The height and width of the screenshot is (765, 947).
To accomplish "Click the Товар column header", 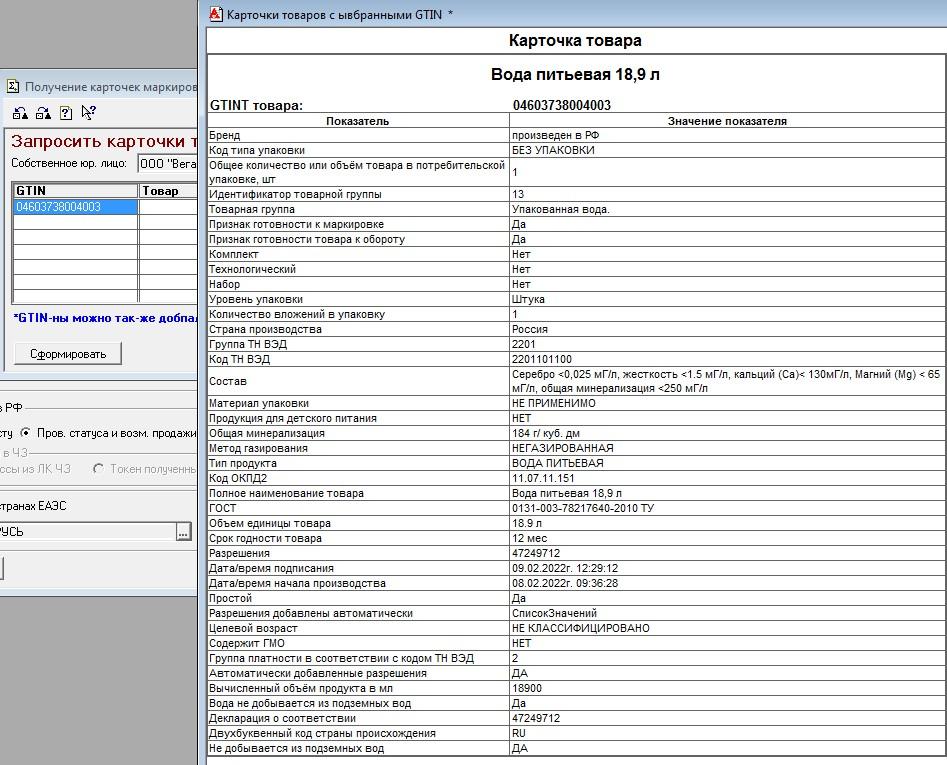I will [167, 191].
